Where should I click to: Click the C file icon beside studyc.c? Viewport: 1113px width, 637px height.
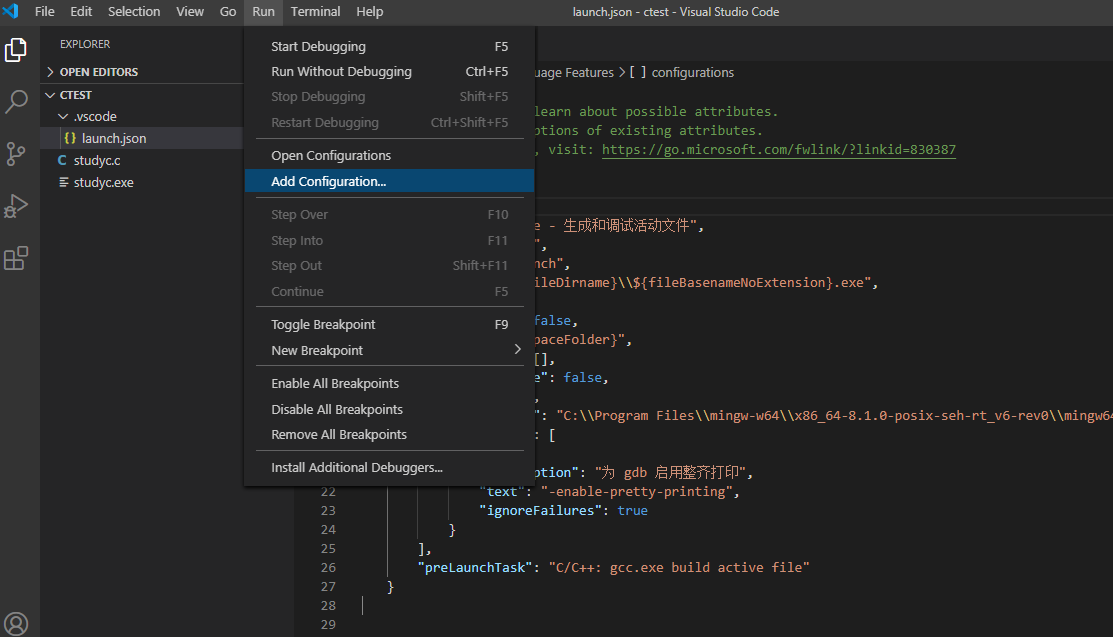coord(62,160)
